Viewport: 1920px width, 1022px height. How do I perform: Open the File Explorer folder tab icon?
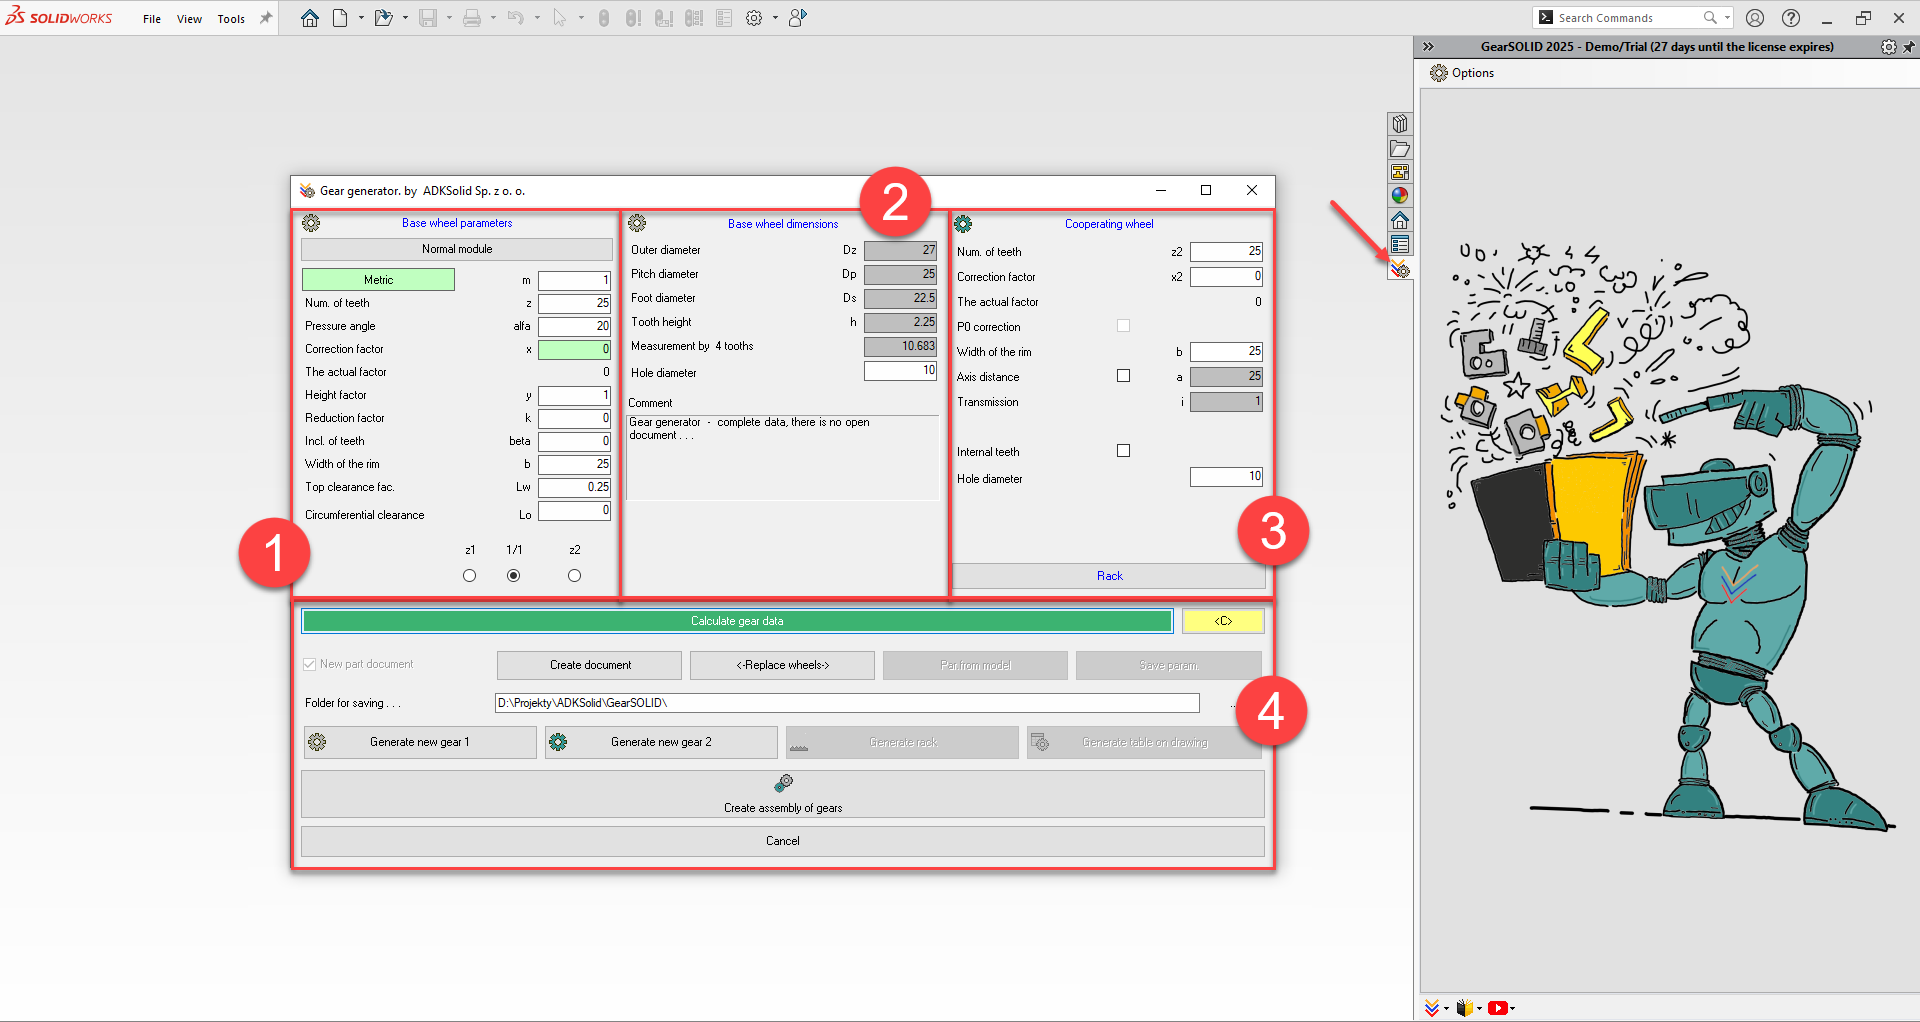1400,148
